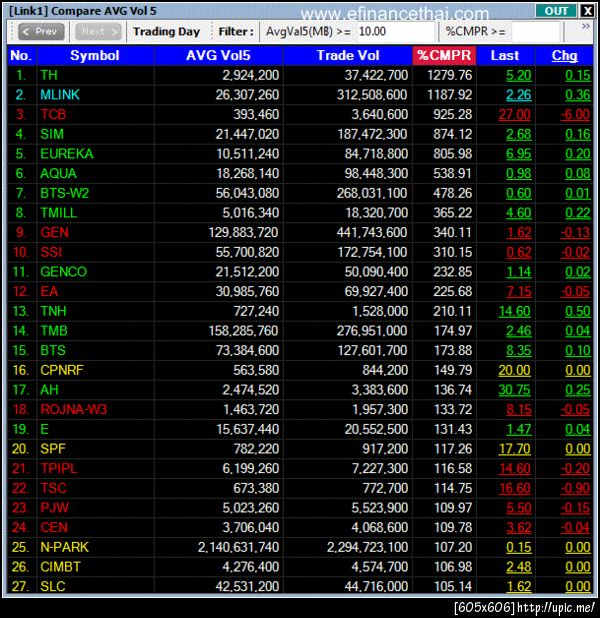This screenshot has width=600, height=618.
Task: Click PJW last price 5.50
Action: (519, 508)
